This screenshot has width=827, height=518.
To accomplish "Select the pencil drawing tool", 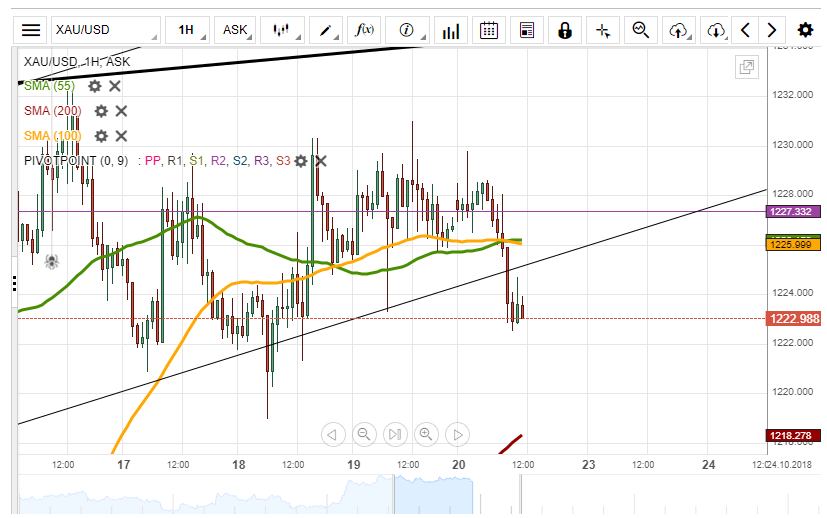I will 326,30.
